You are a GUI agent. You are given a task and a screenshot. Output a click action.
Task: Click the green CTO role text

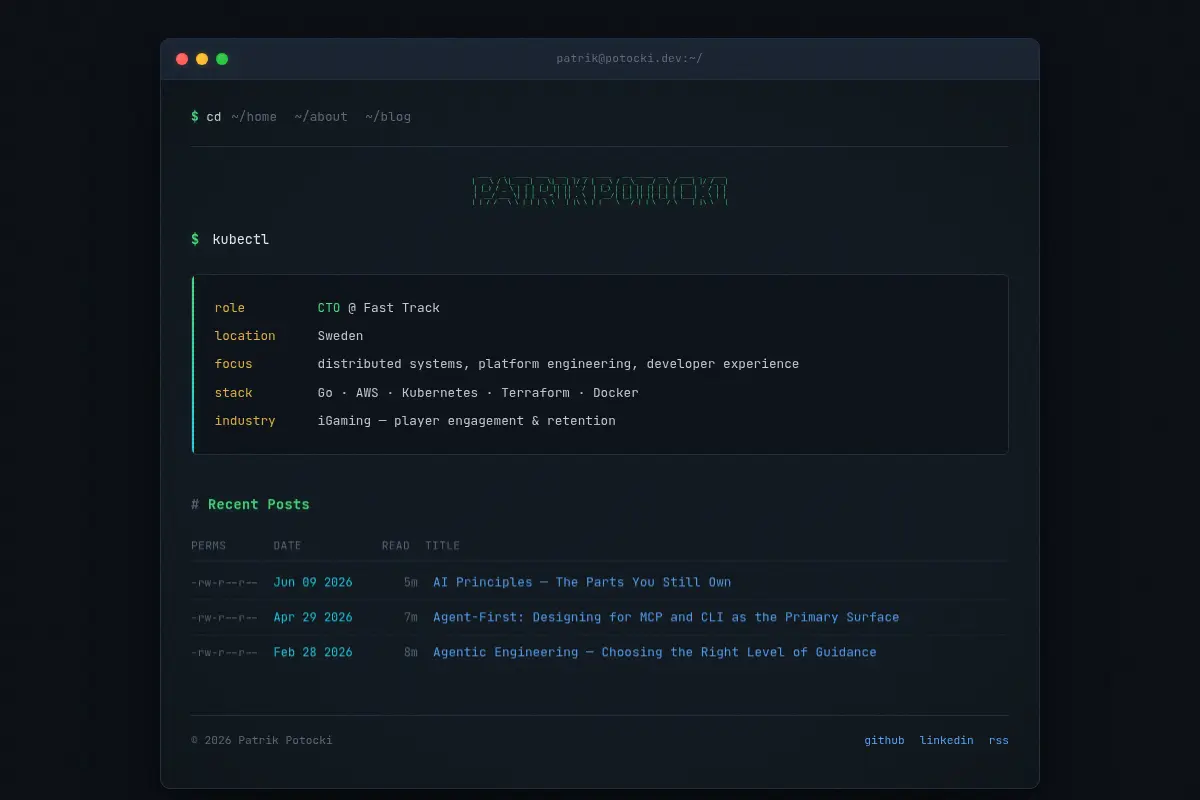pyautogui.click(x=329, y=308)
